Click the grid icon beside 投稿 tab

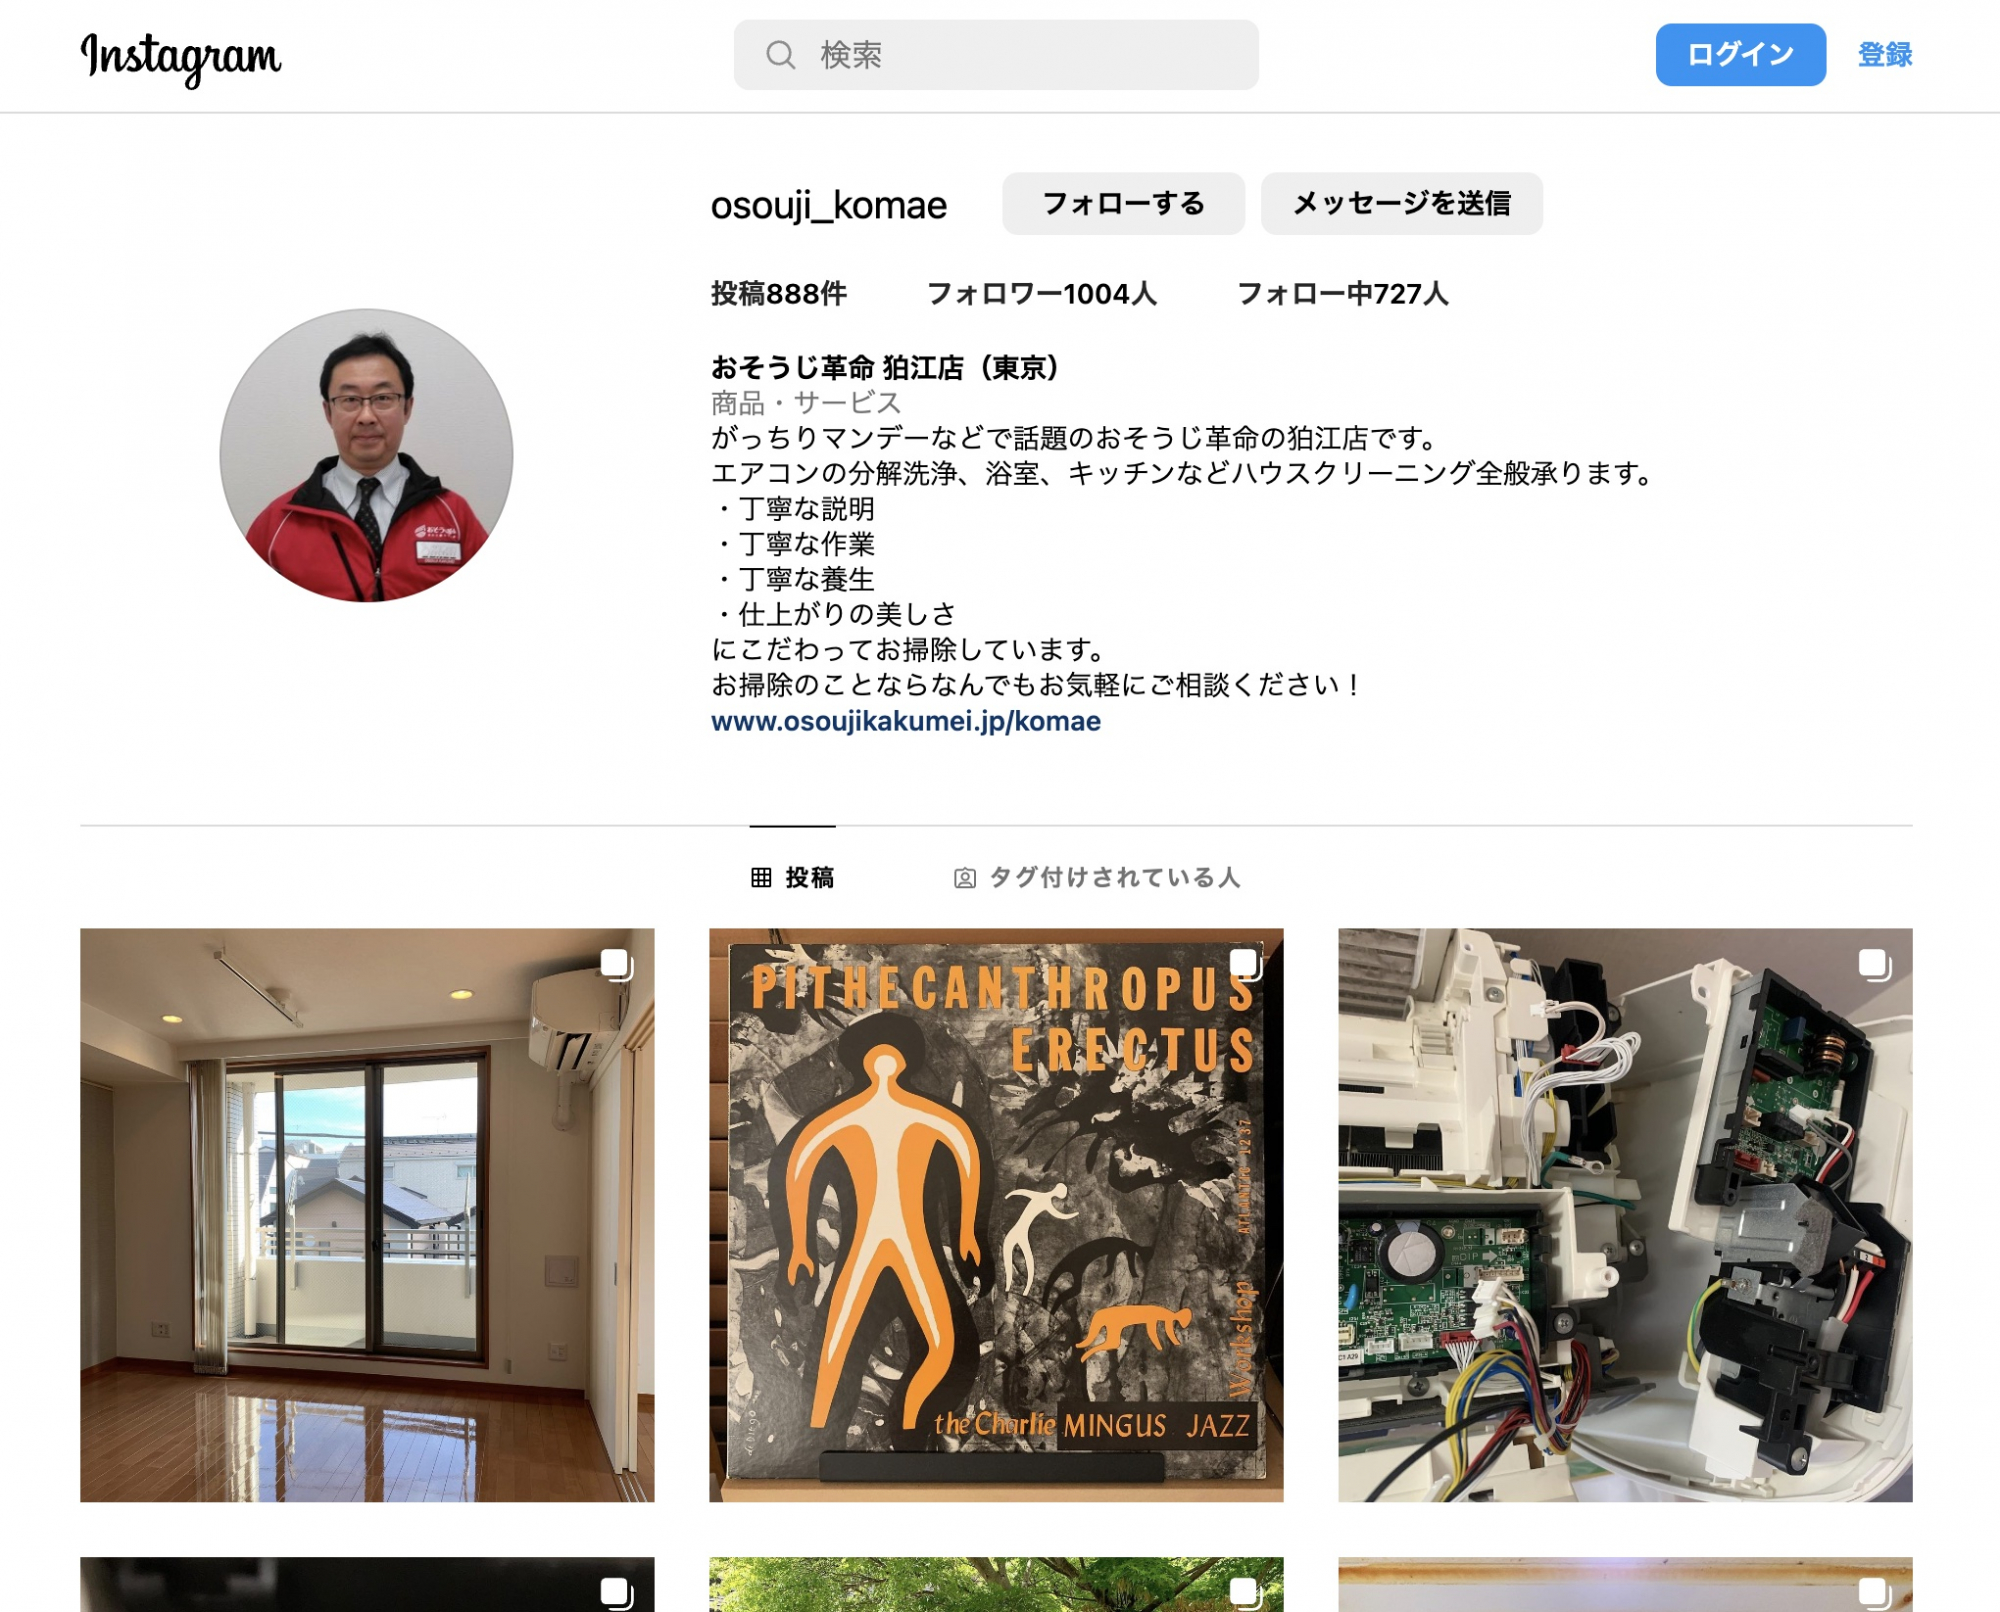click(761, 878)
